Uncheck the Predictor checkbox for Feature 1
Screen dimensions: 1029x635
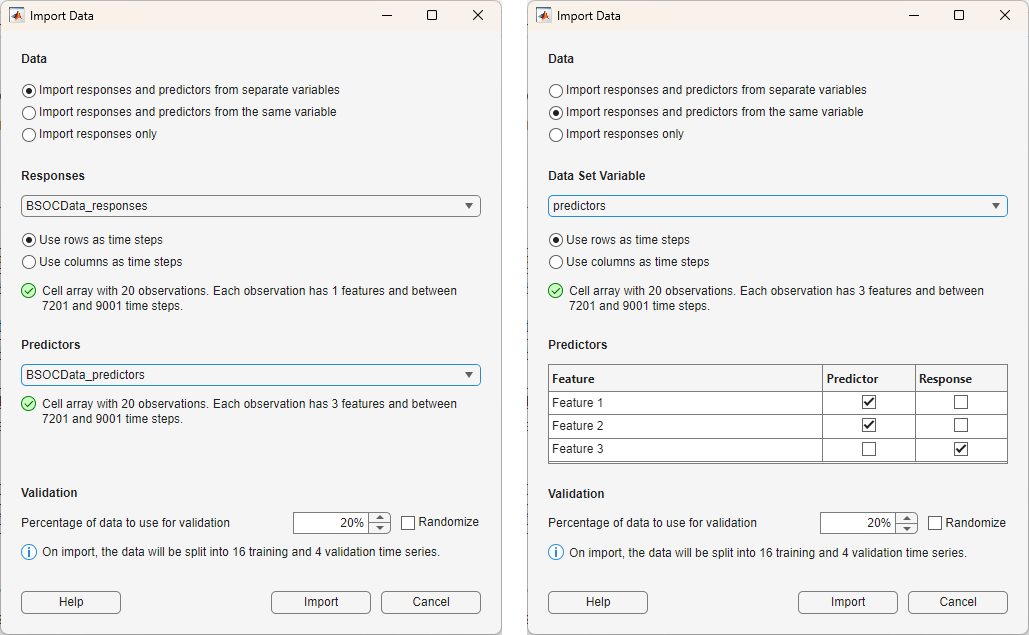coord(867,402)
